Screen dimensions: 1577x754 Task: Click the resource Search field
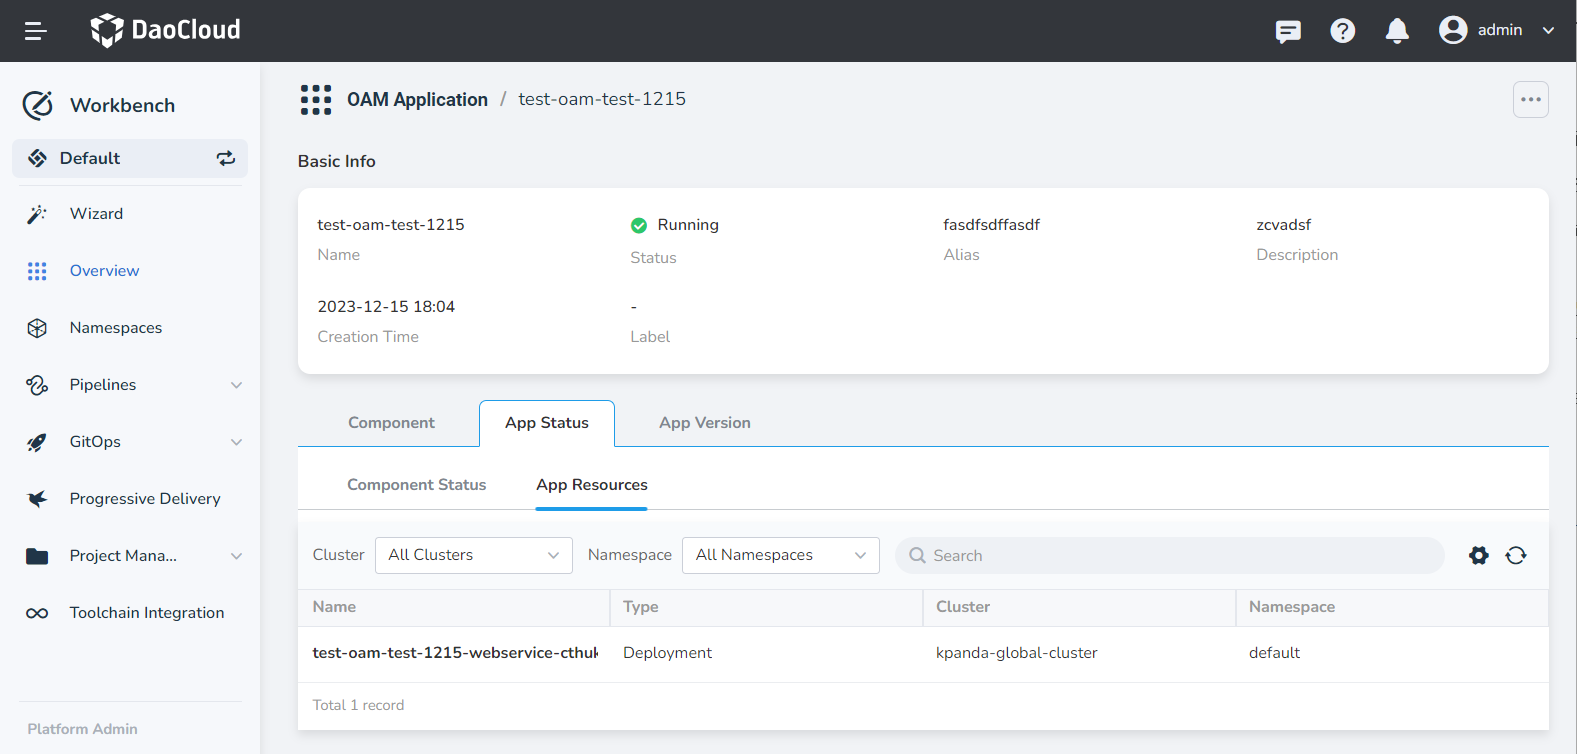(x=1170, y=556)
